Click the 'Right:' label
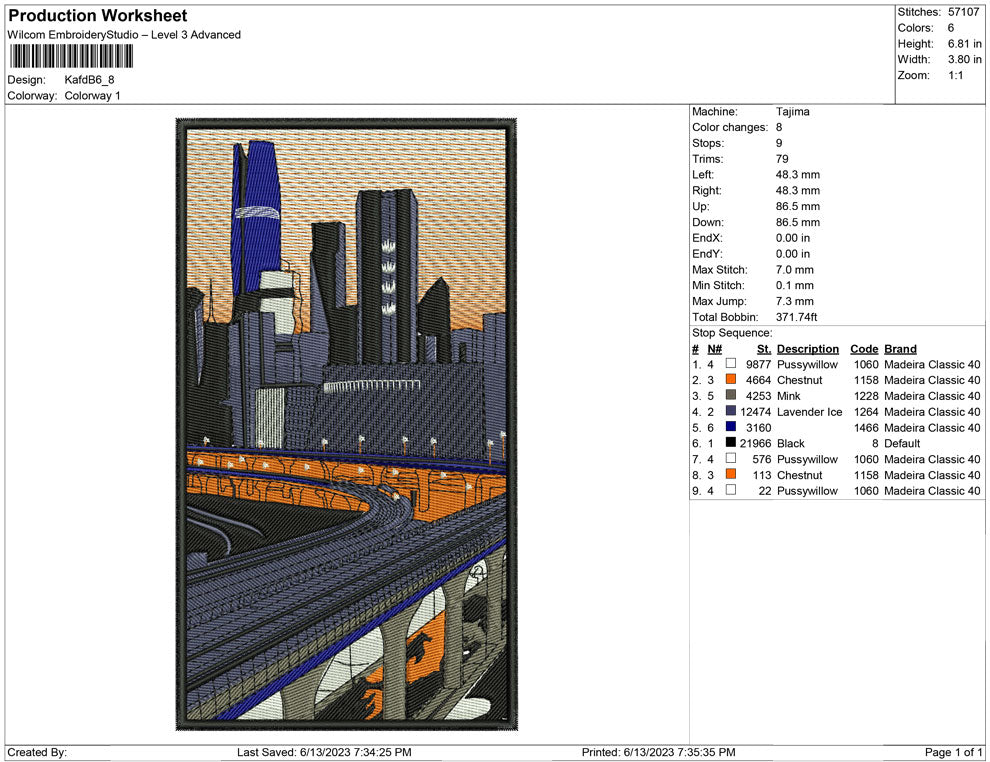 click(707, 190)
